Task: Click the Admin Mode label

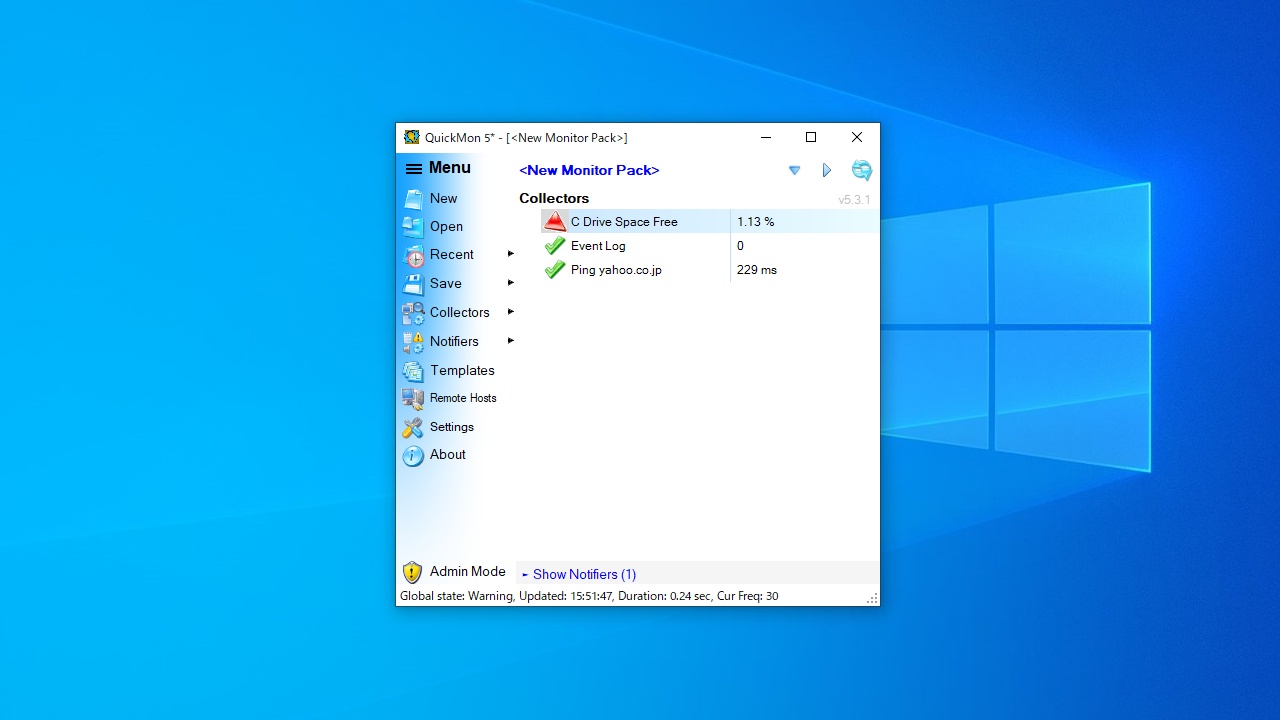Action: coord(467,572)
